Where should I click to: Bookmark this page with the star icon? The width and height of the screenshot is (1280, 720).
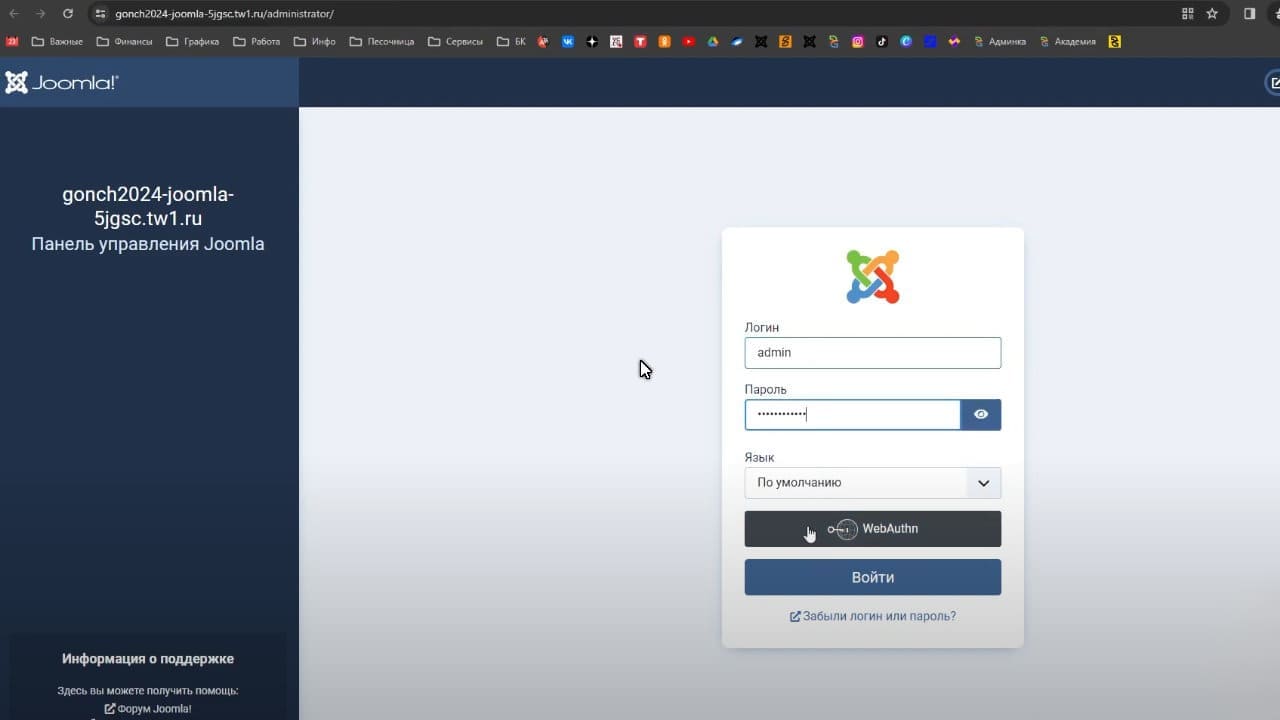(x=1212, y=14)
